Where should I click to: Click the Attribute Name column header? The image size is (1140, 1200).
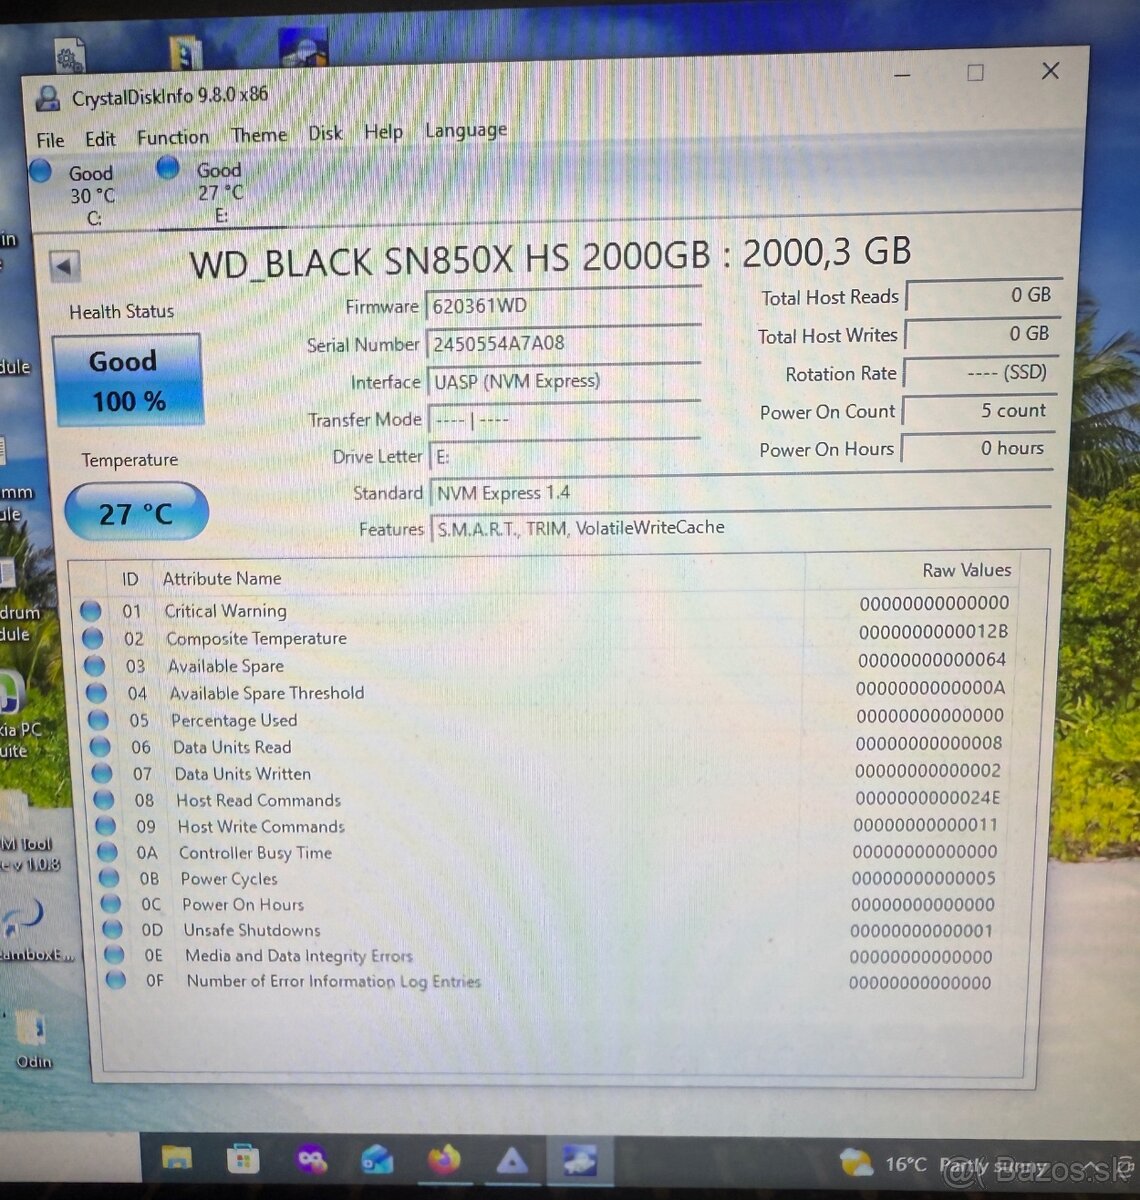222,578
